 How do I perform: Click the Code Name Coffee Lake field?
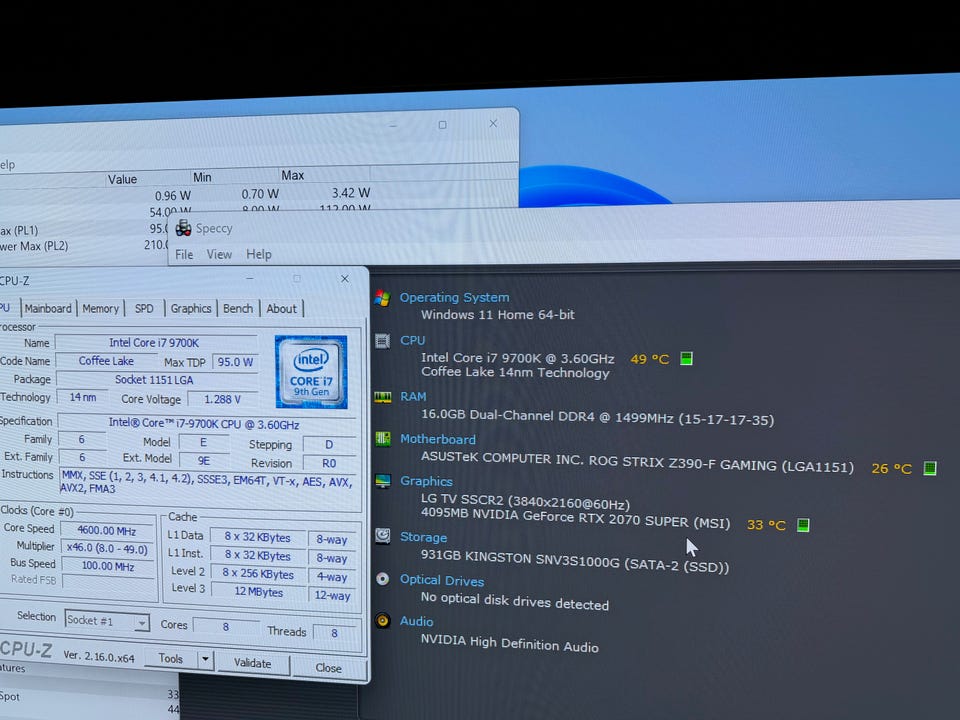click(x=106, y=361)
